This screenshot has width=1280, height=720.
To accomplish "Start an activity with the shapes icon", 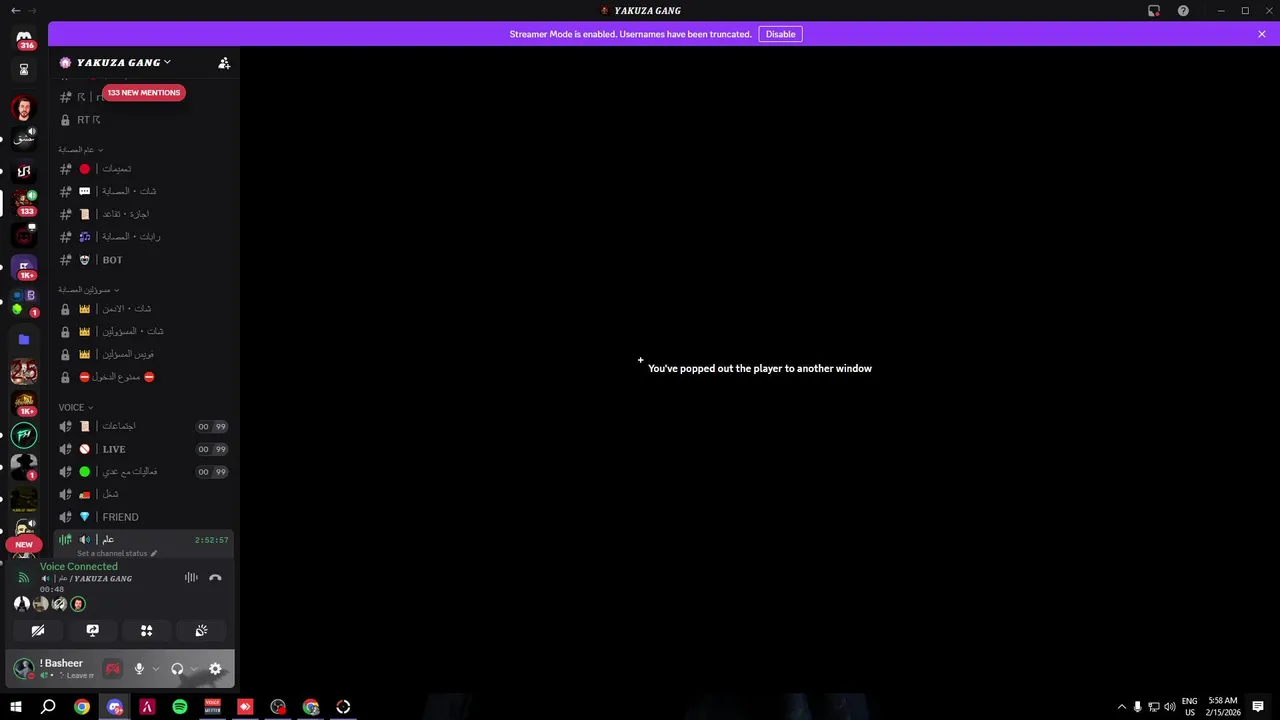I will click(146, 630).
